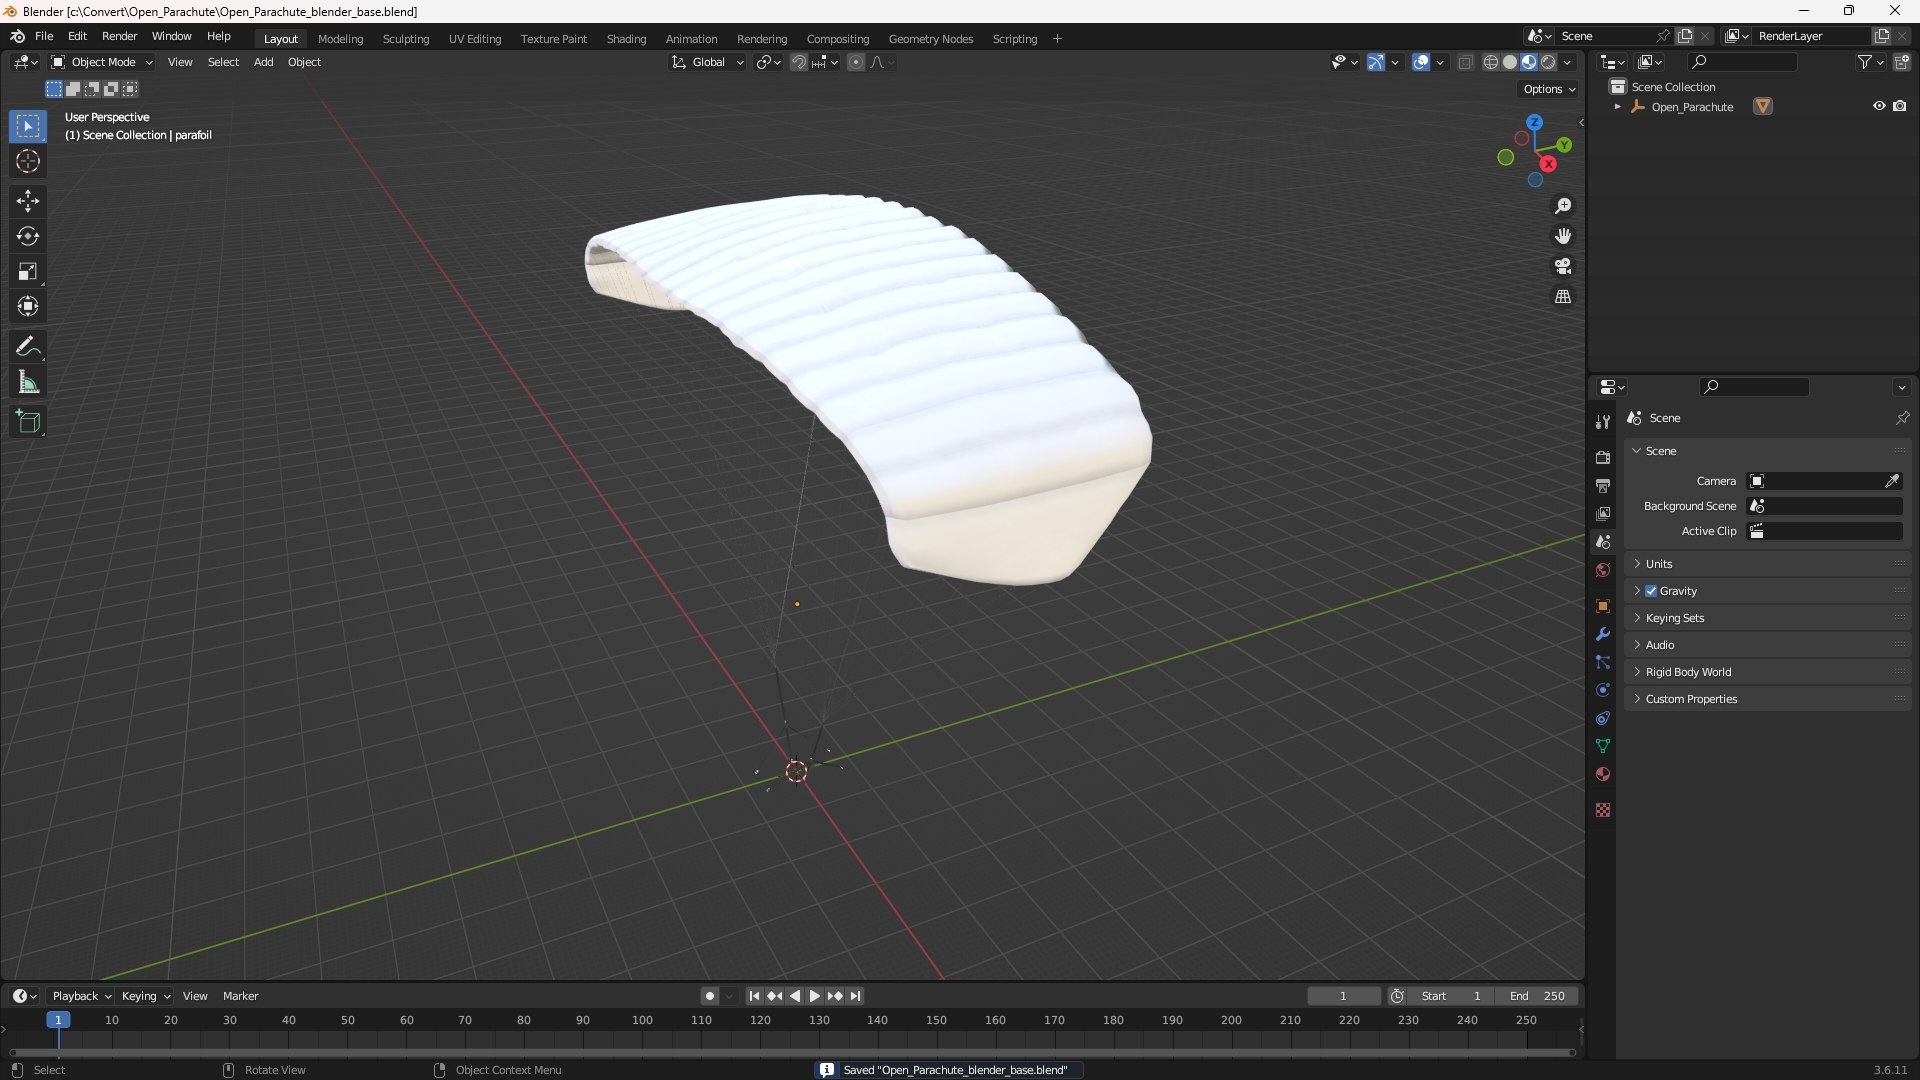Click the zoom view icon in the viewport

[1563, 206]
